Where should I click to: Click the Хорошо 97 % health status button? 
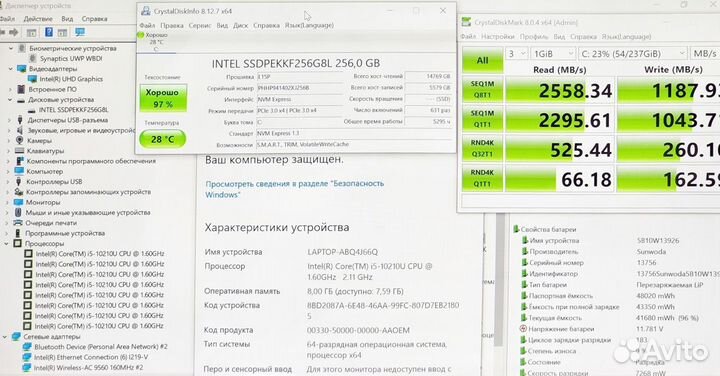click(x=163, y=98)
